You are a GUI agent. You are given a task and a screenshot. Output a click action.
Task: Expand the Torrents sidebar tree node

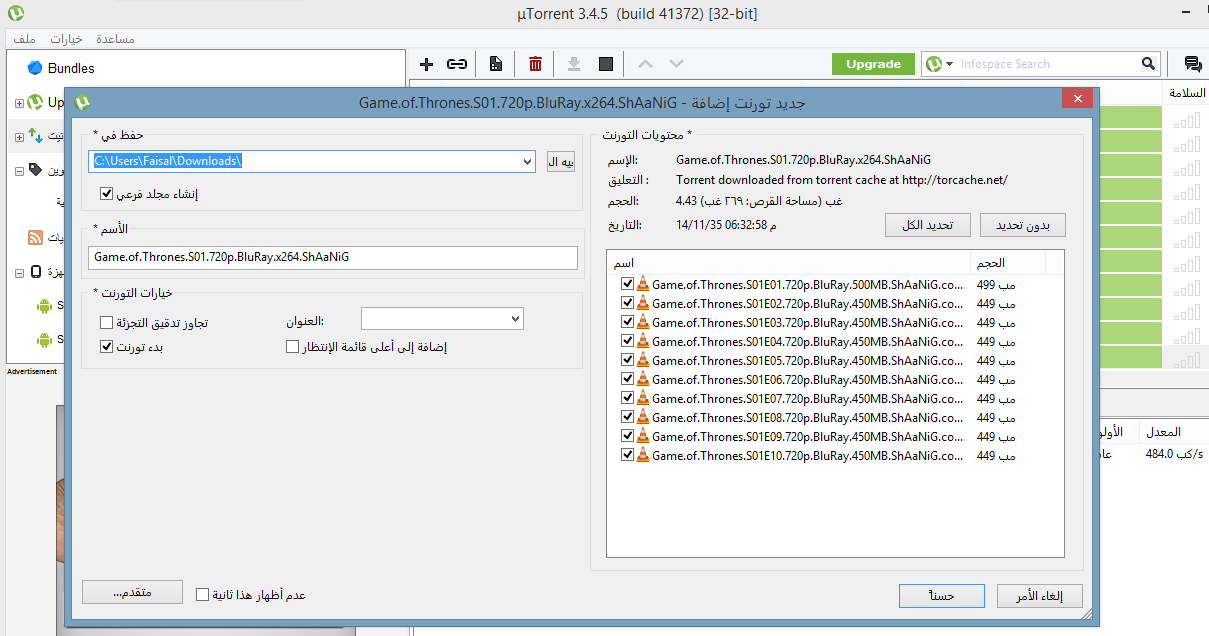19,136
